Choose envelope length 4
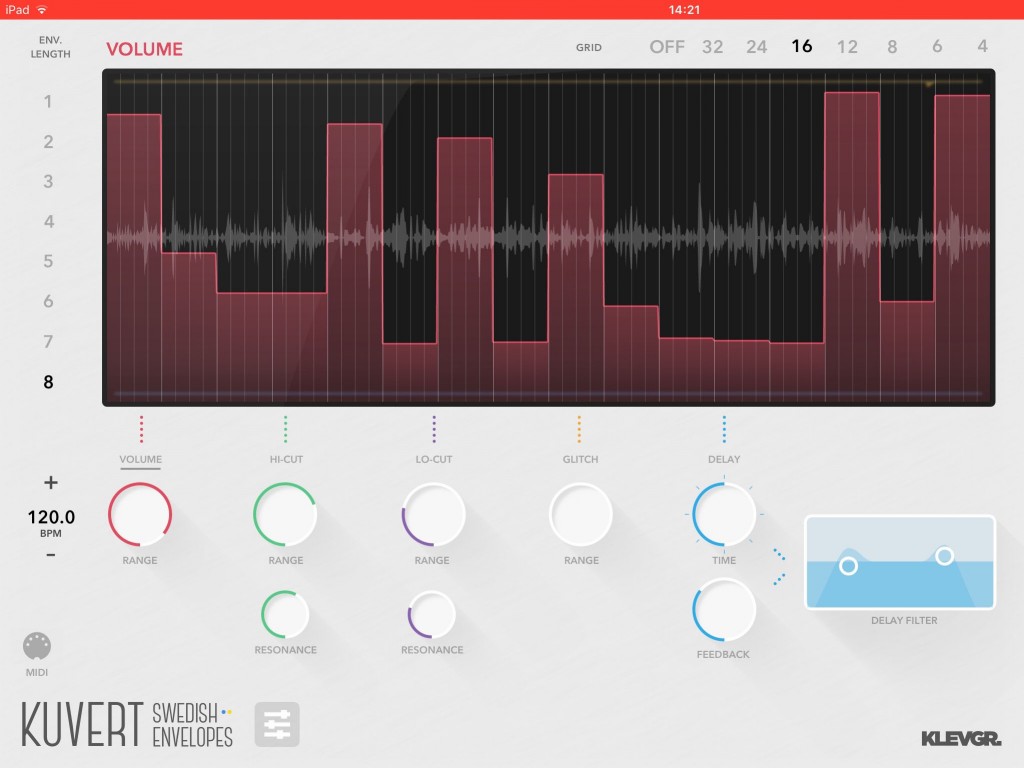1024x768 pixels. pyautogui.click(x=48, y=221)
